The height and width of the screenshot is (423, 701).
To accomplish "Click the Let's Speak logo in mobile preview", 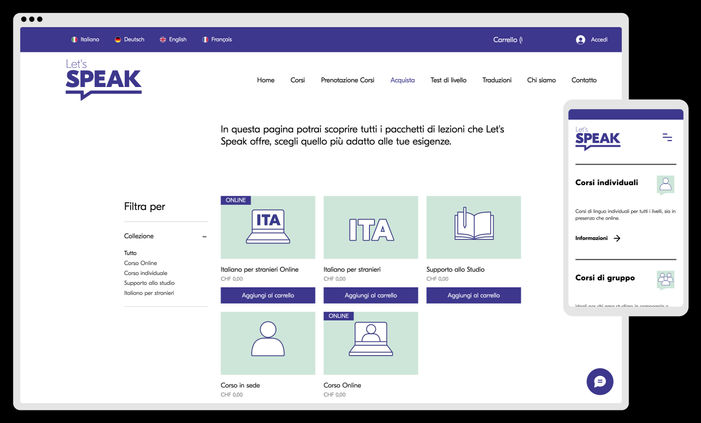I will tap(597, 138).
